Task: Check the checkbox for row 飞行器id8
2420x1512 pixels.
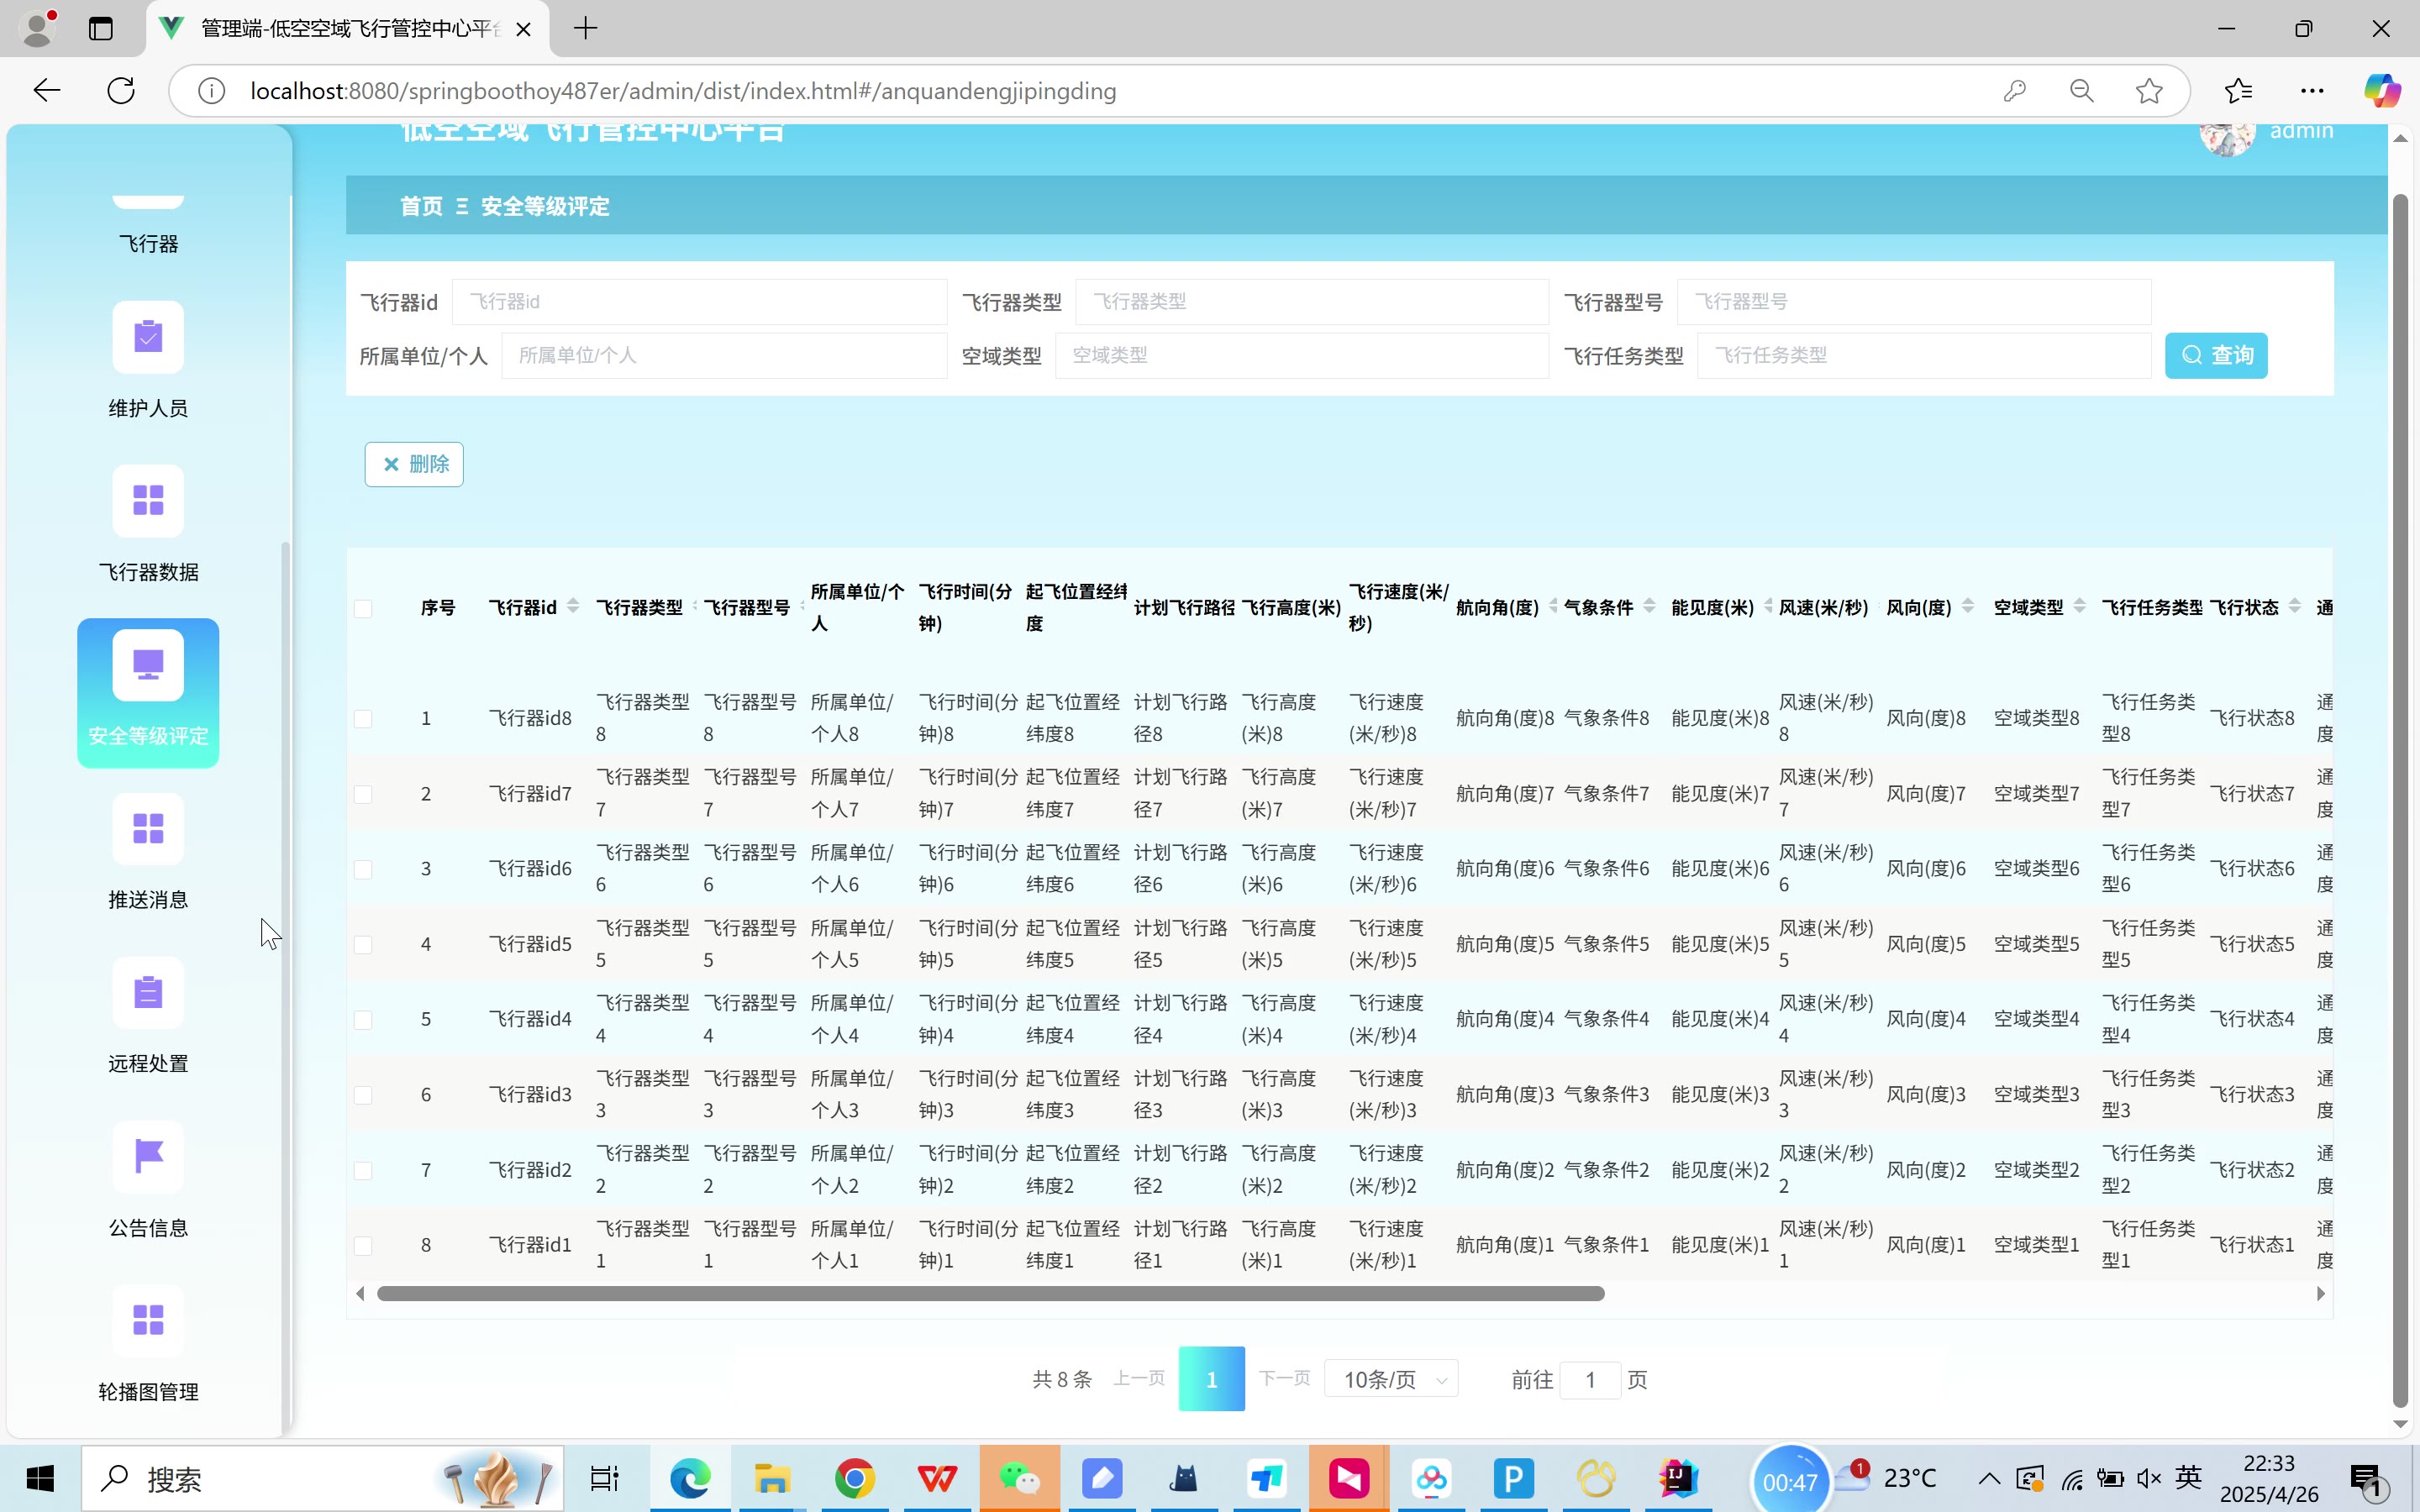Action: (x=363, y=718)
